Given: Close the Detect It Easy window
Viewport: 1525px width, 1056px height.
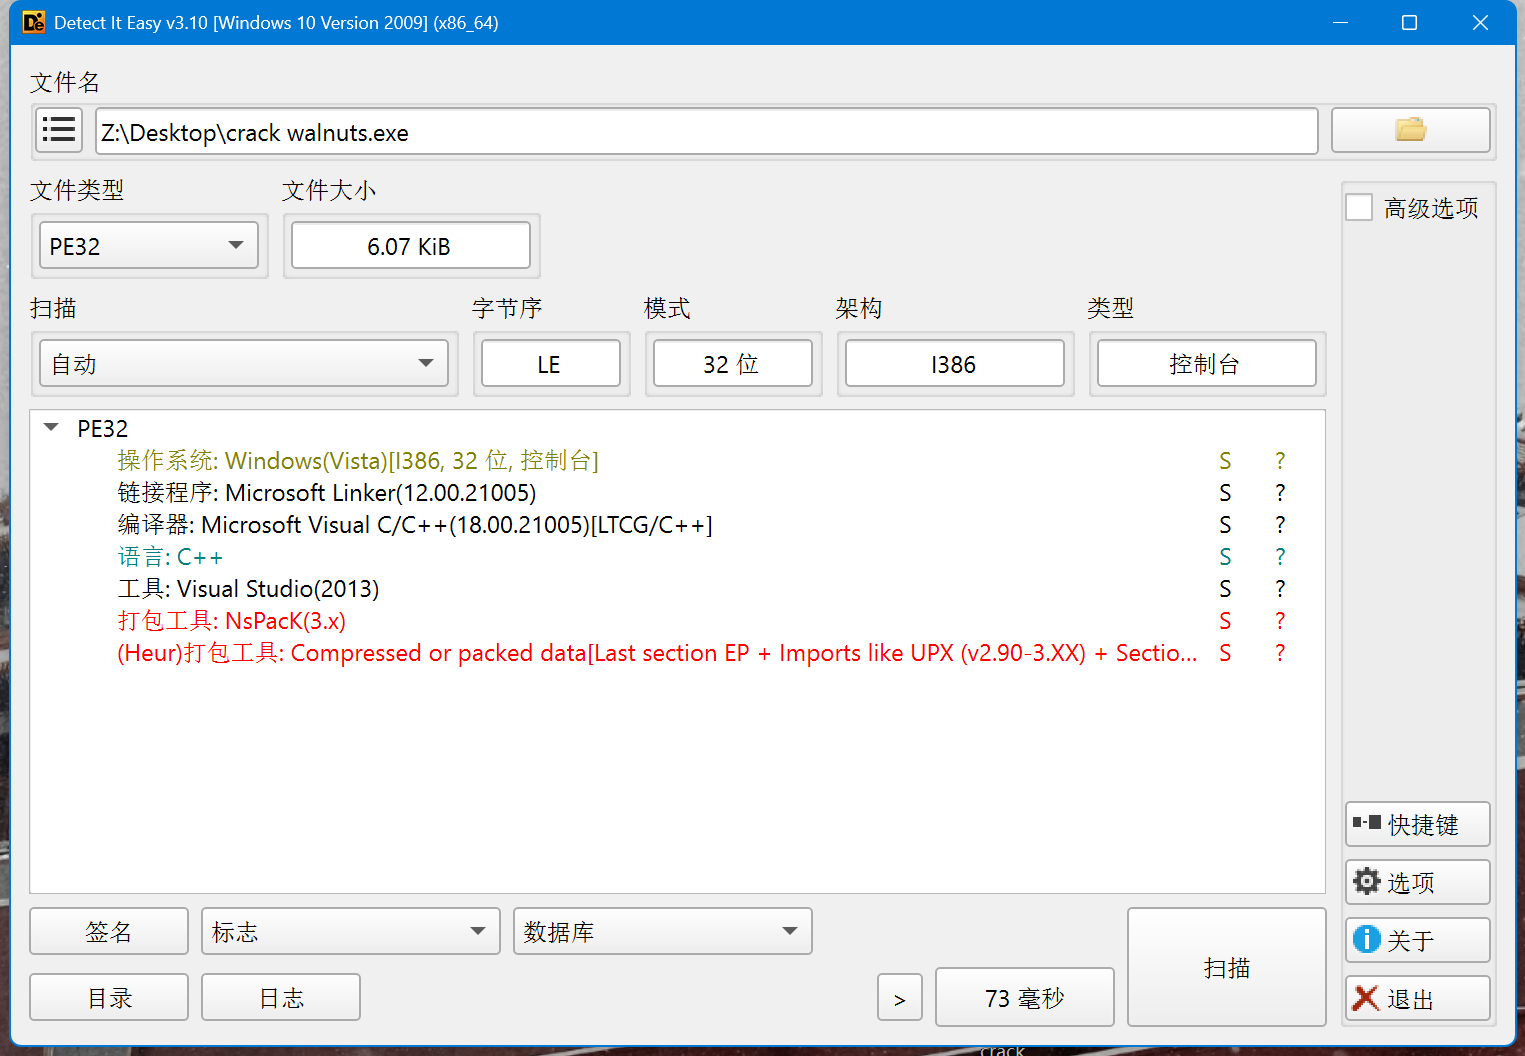Looking at the screenshot, I should 1480,22.
